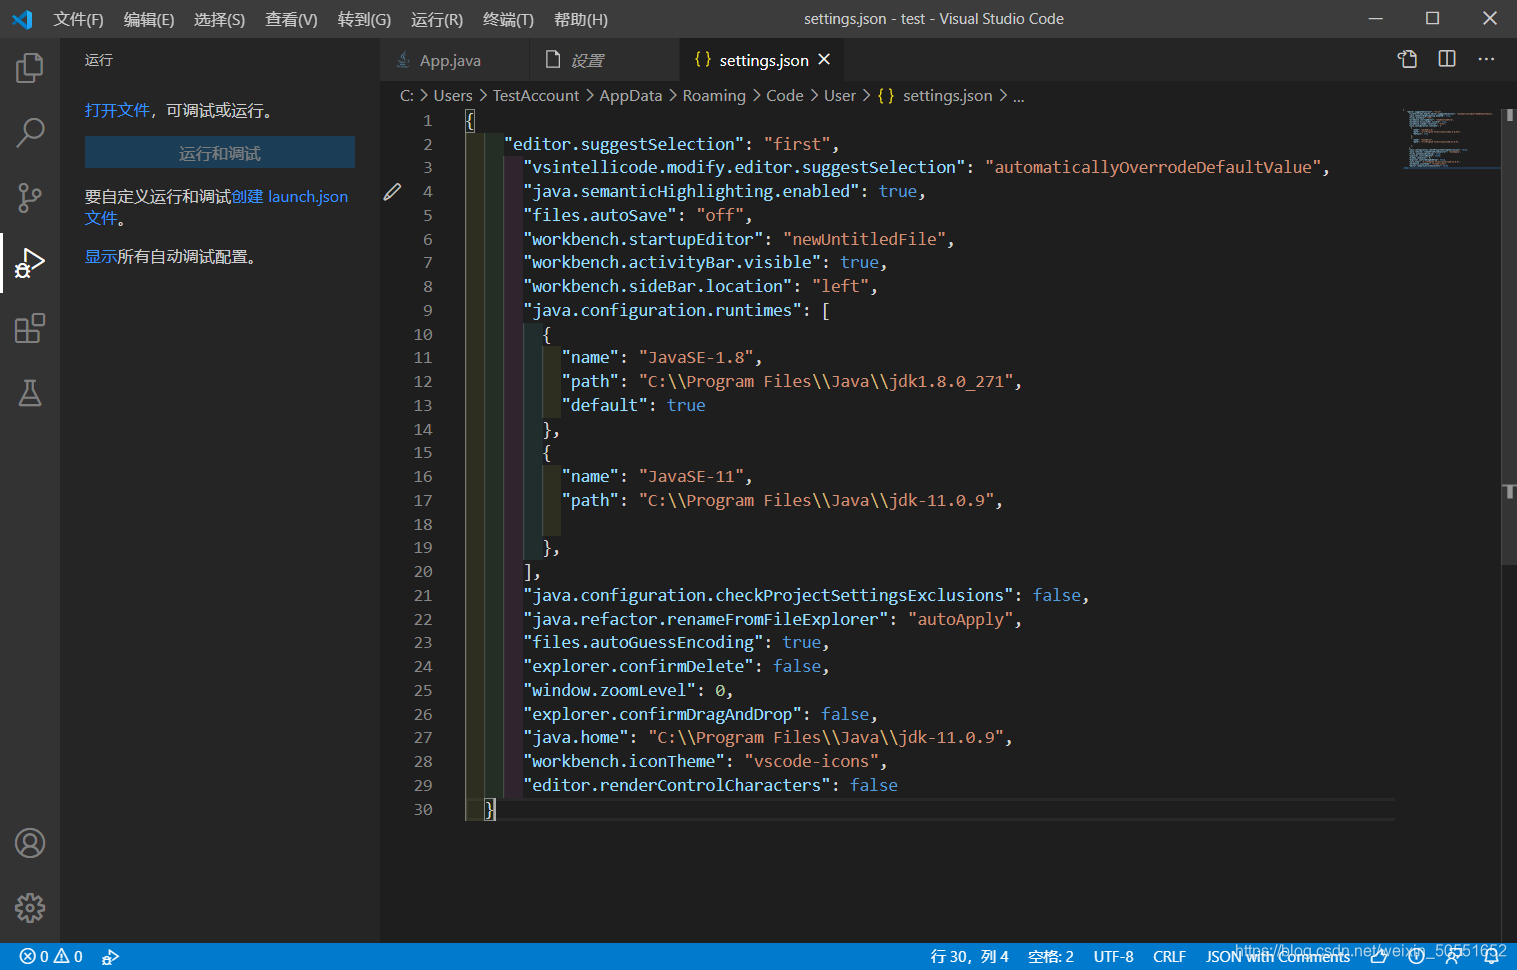The height and width of the screenshot is (970, 1517).
Task: Open the 帮助(H) menu
Action: 580,19
